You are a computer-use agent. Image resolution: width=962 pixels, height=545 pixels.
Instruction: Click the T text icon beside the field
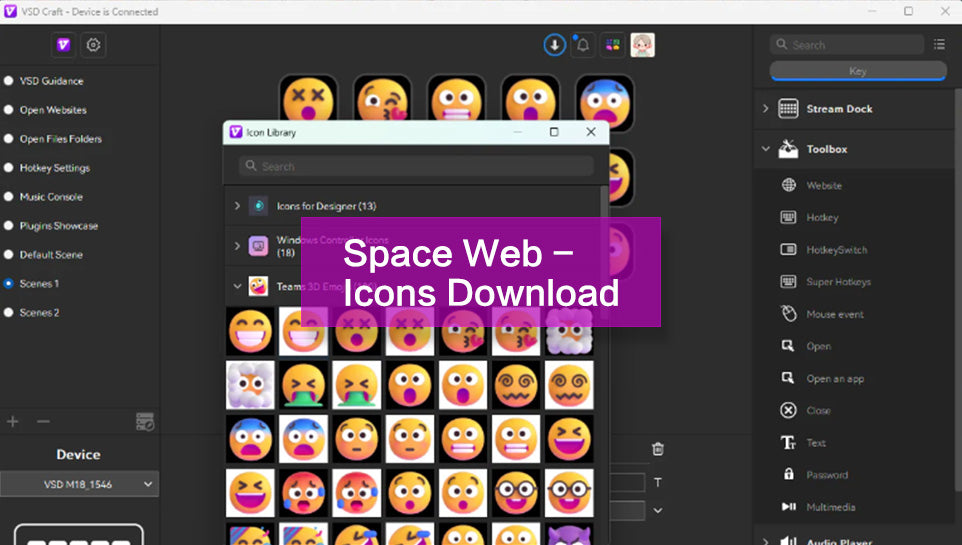point(658,482)
